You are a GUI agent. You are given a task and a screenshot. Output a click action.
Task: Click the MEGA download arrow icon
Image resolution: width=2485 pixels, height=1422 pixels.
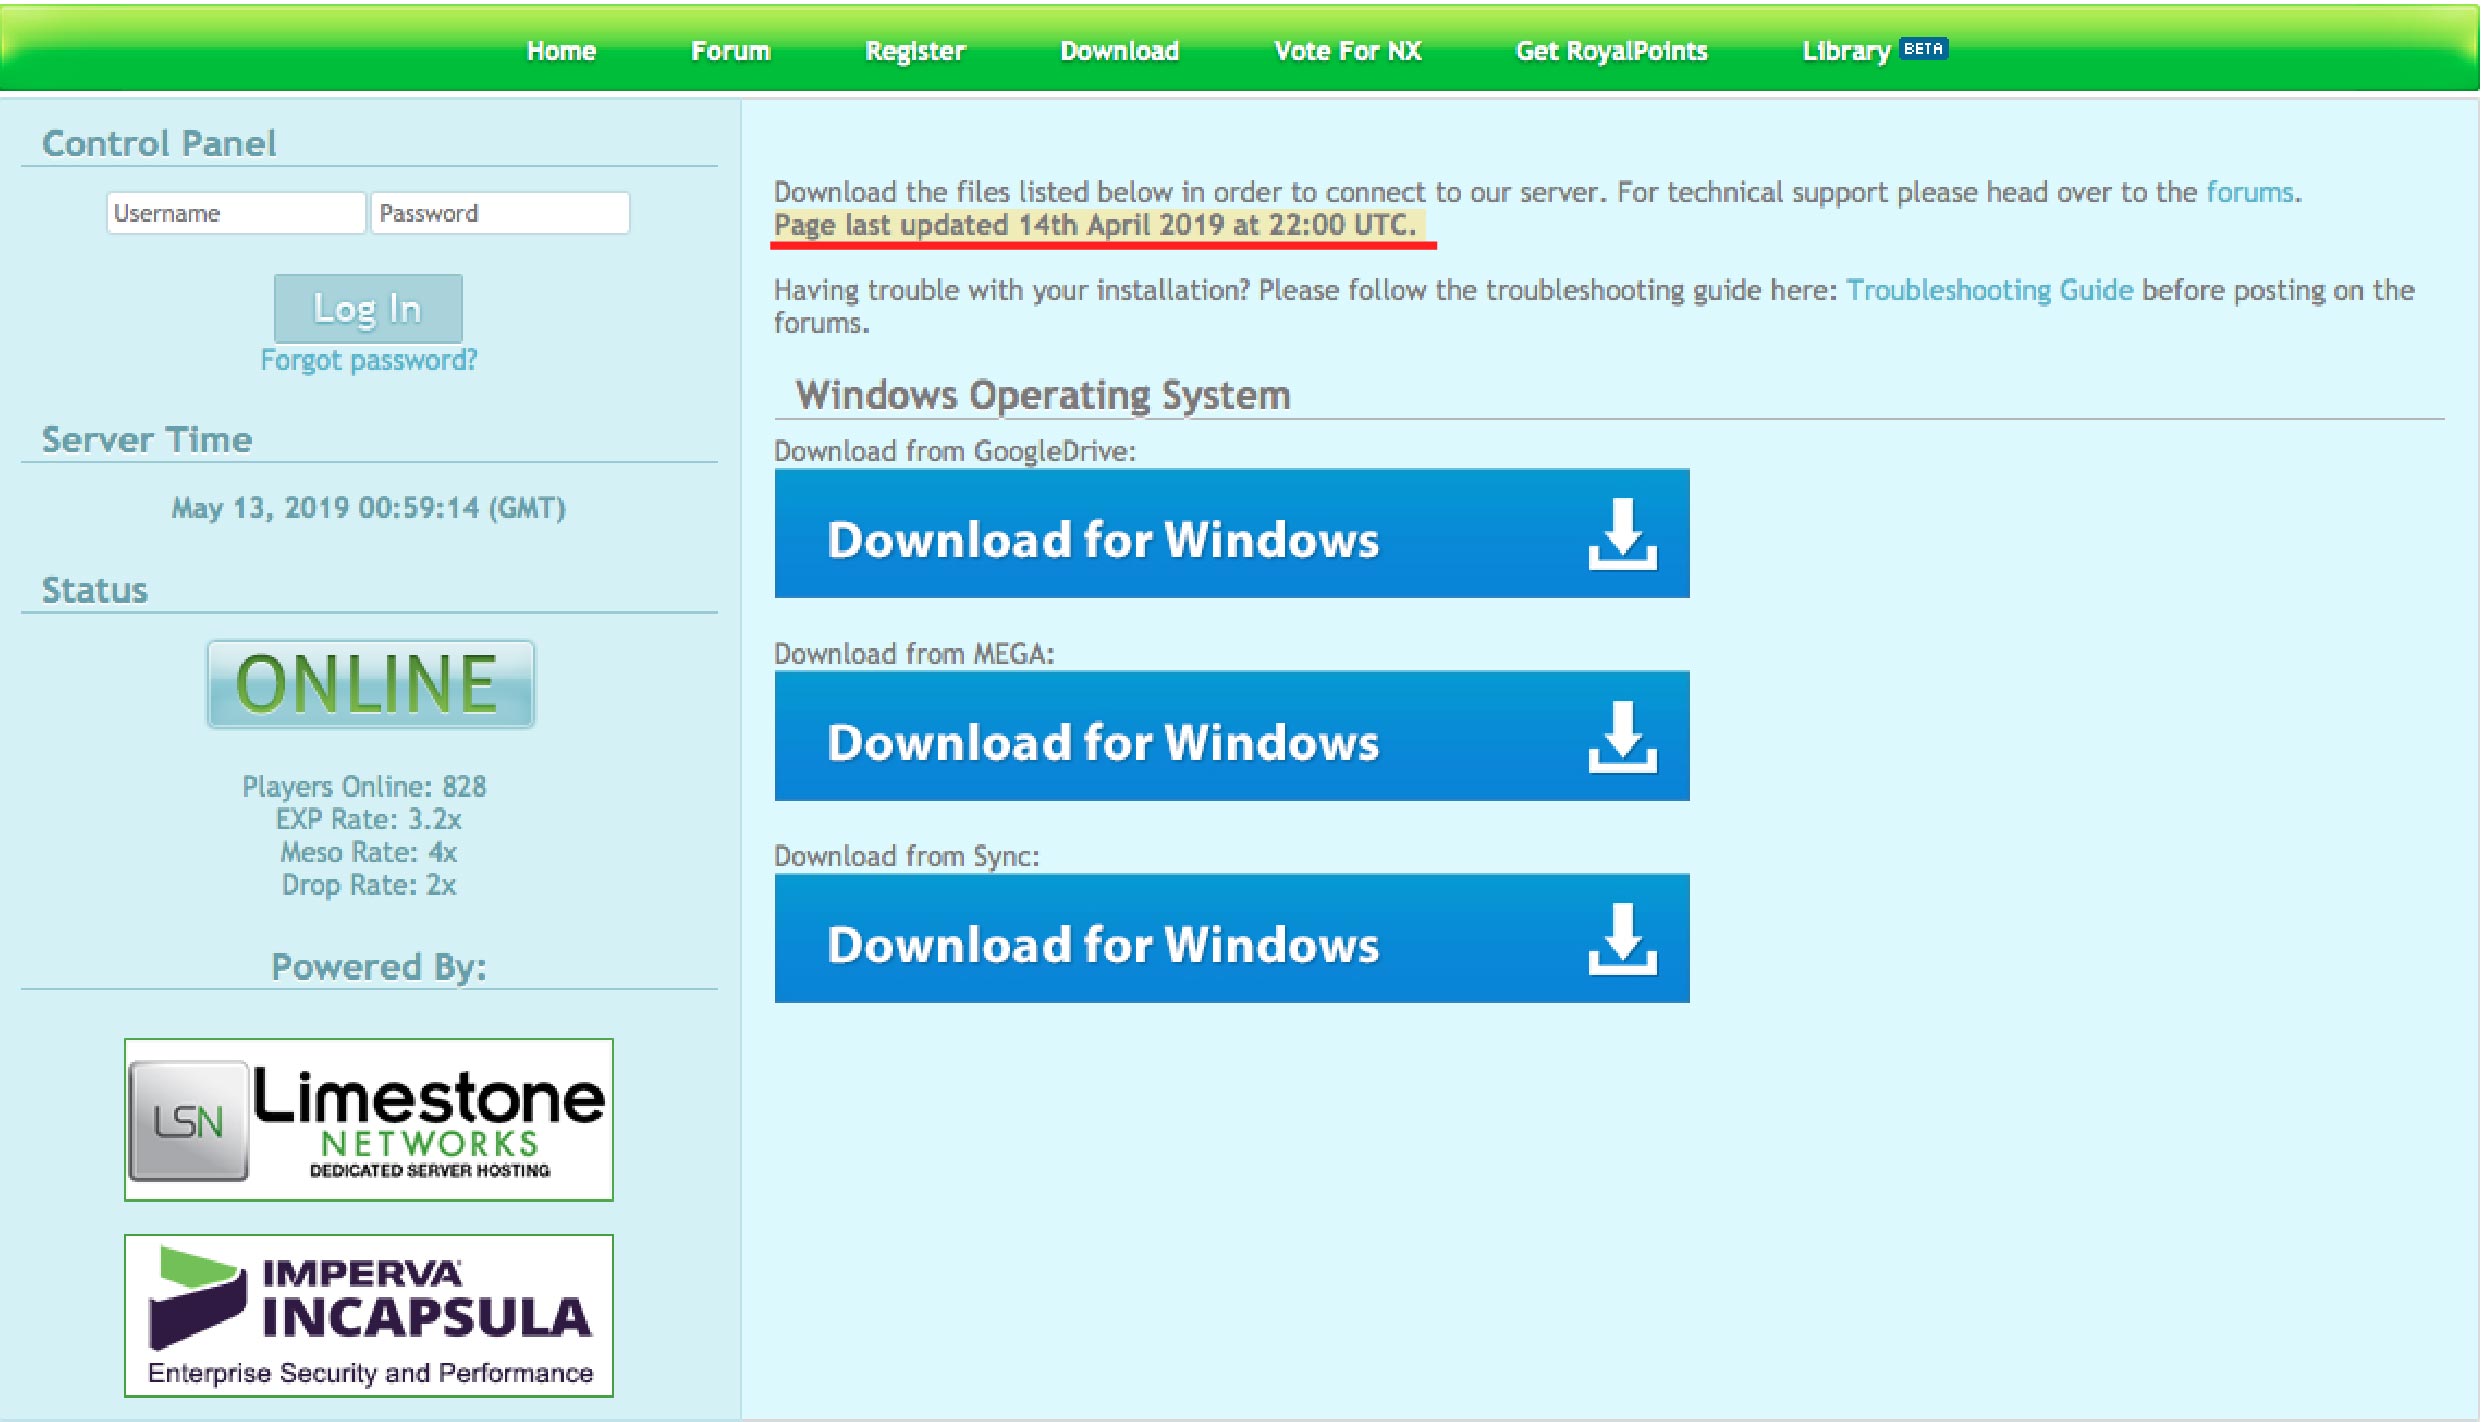pos(1621,737)
